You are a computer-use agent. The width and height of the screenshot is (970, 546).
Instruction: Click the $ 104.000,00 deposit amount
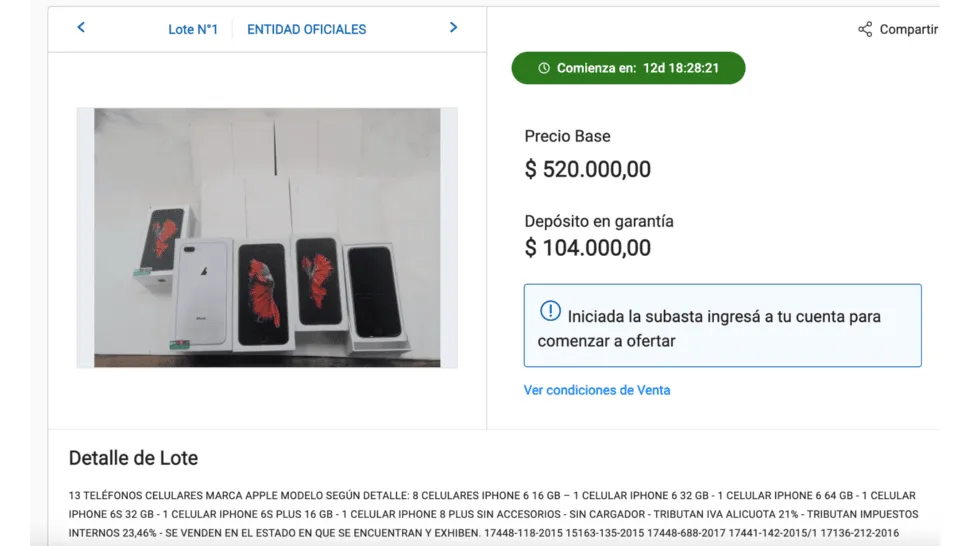(587, 248)
